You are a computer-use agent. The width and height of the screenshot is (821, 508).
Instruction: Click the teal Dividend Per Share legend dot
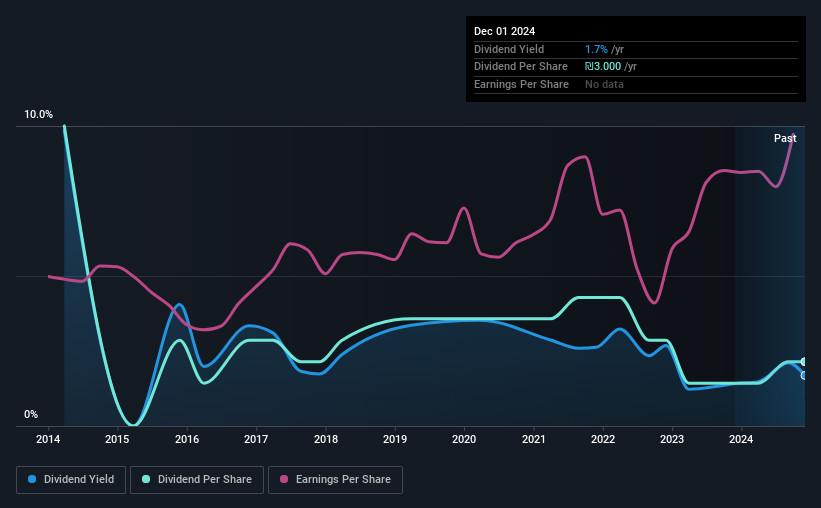pyautogui.click(x=146, y=479)
